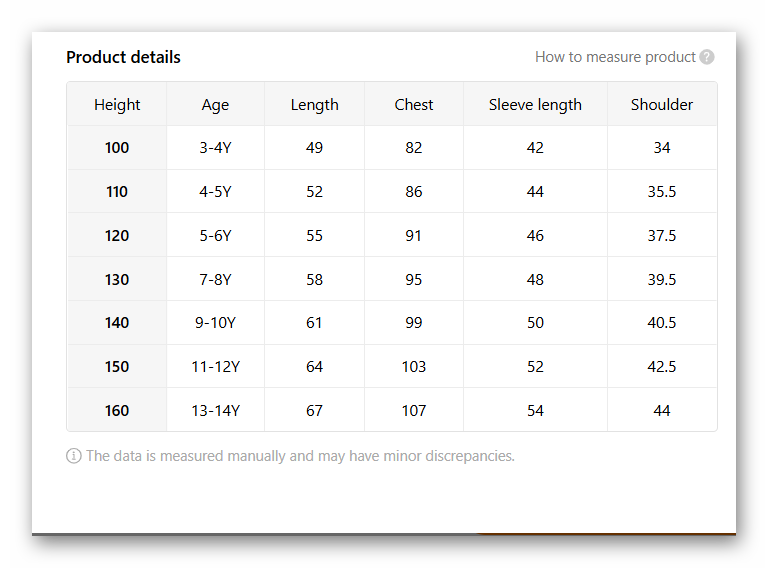Image resolution: width=768 pixels, height=568 pixels.
Task: Click the Height column header
Action: point(117,105)
